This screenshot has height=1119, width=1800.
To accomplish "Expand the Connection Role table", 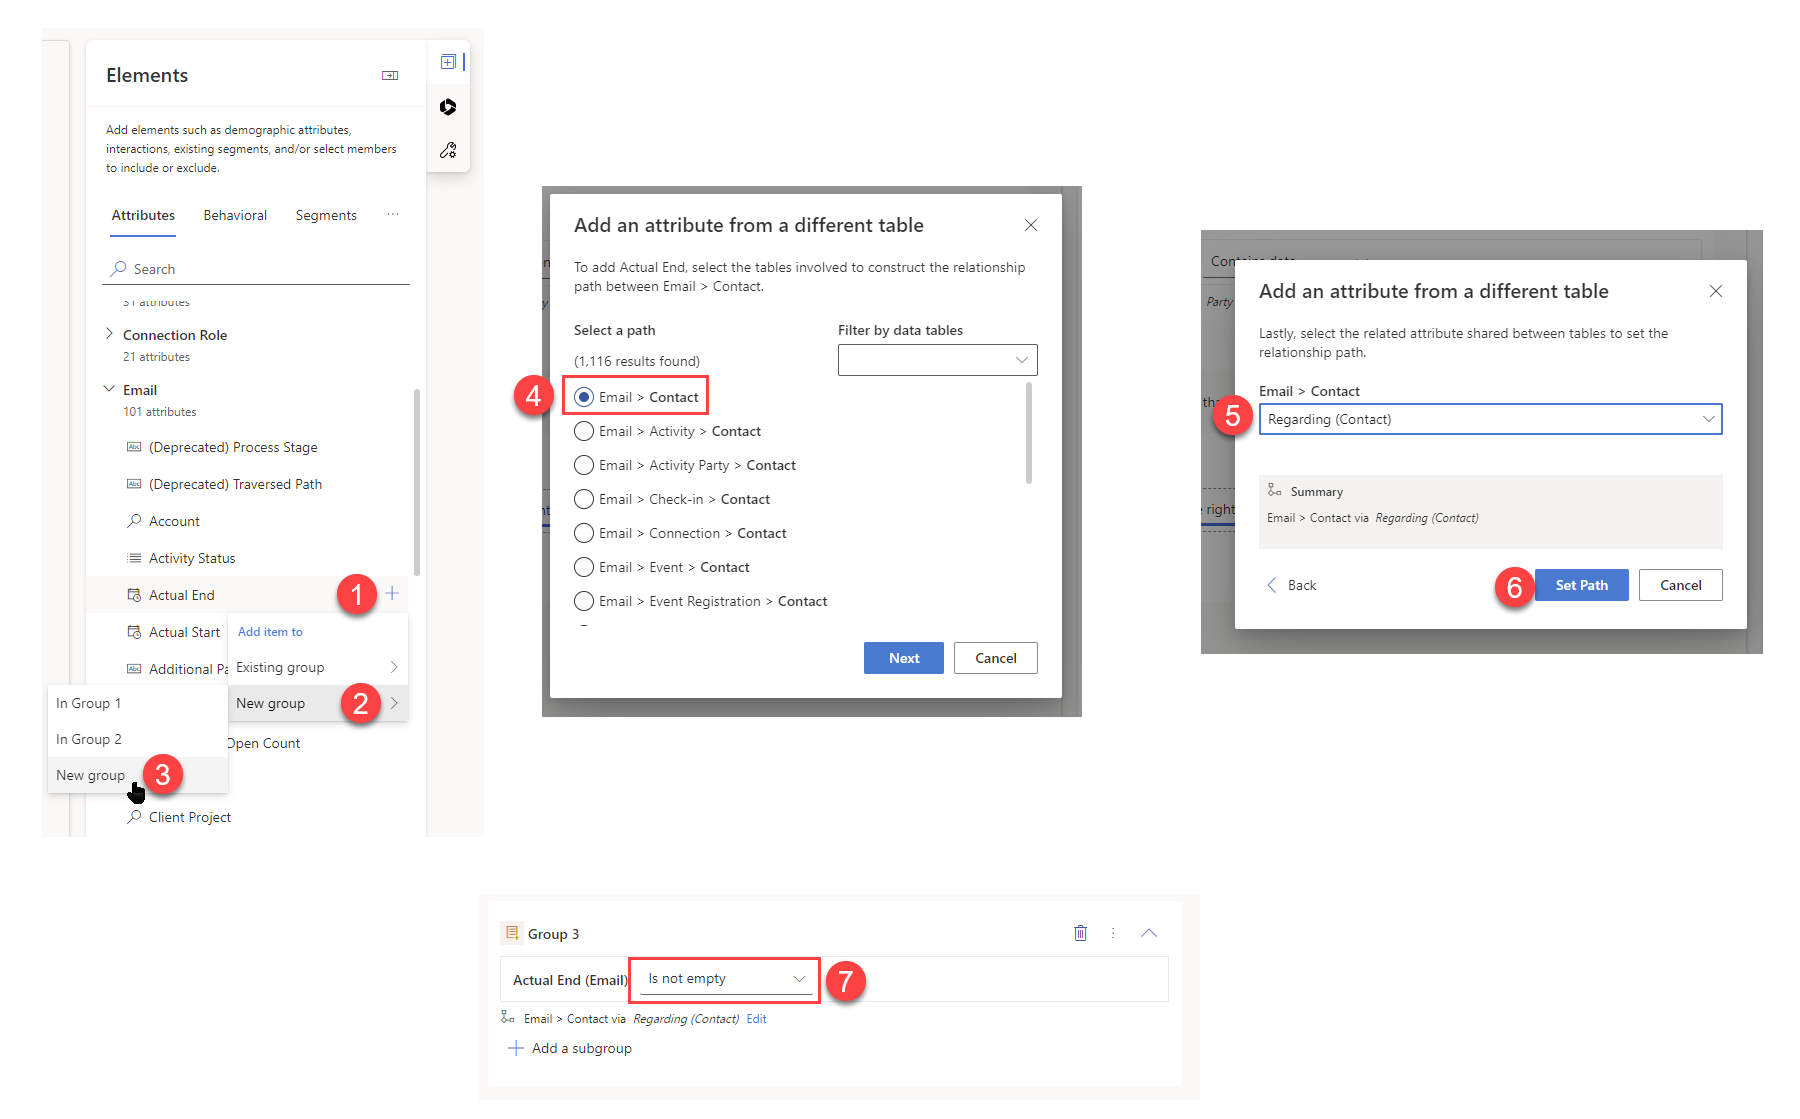I will 109,334.
